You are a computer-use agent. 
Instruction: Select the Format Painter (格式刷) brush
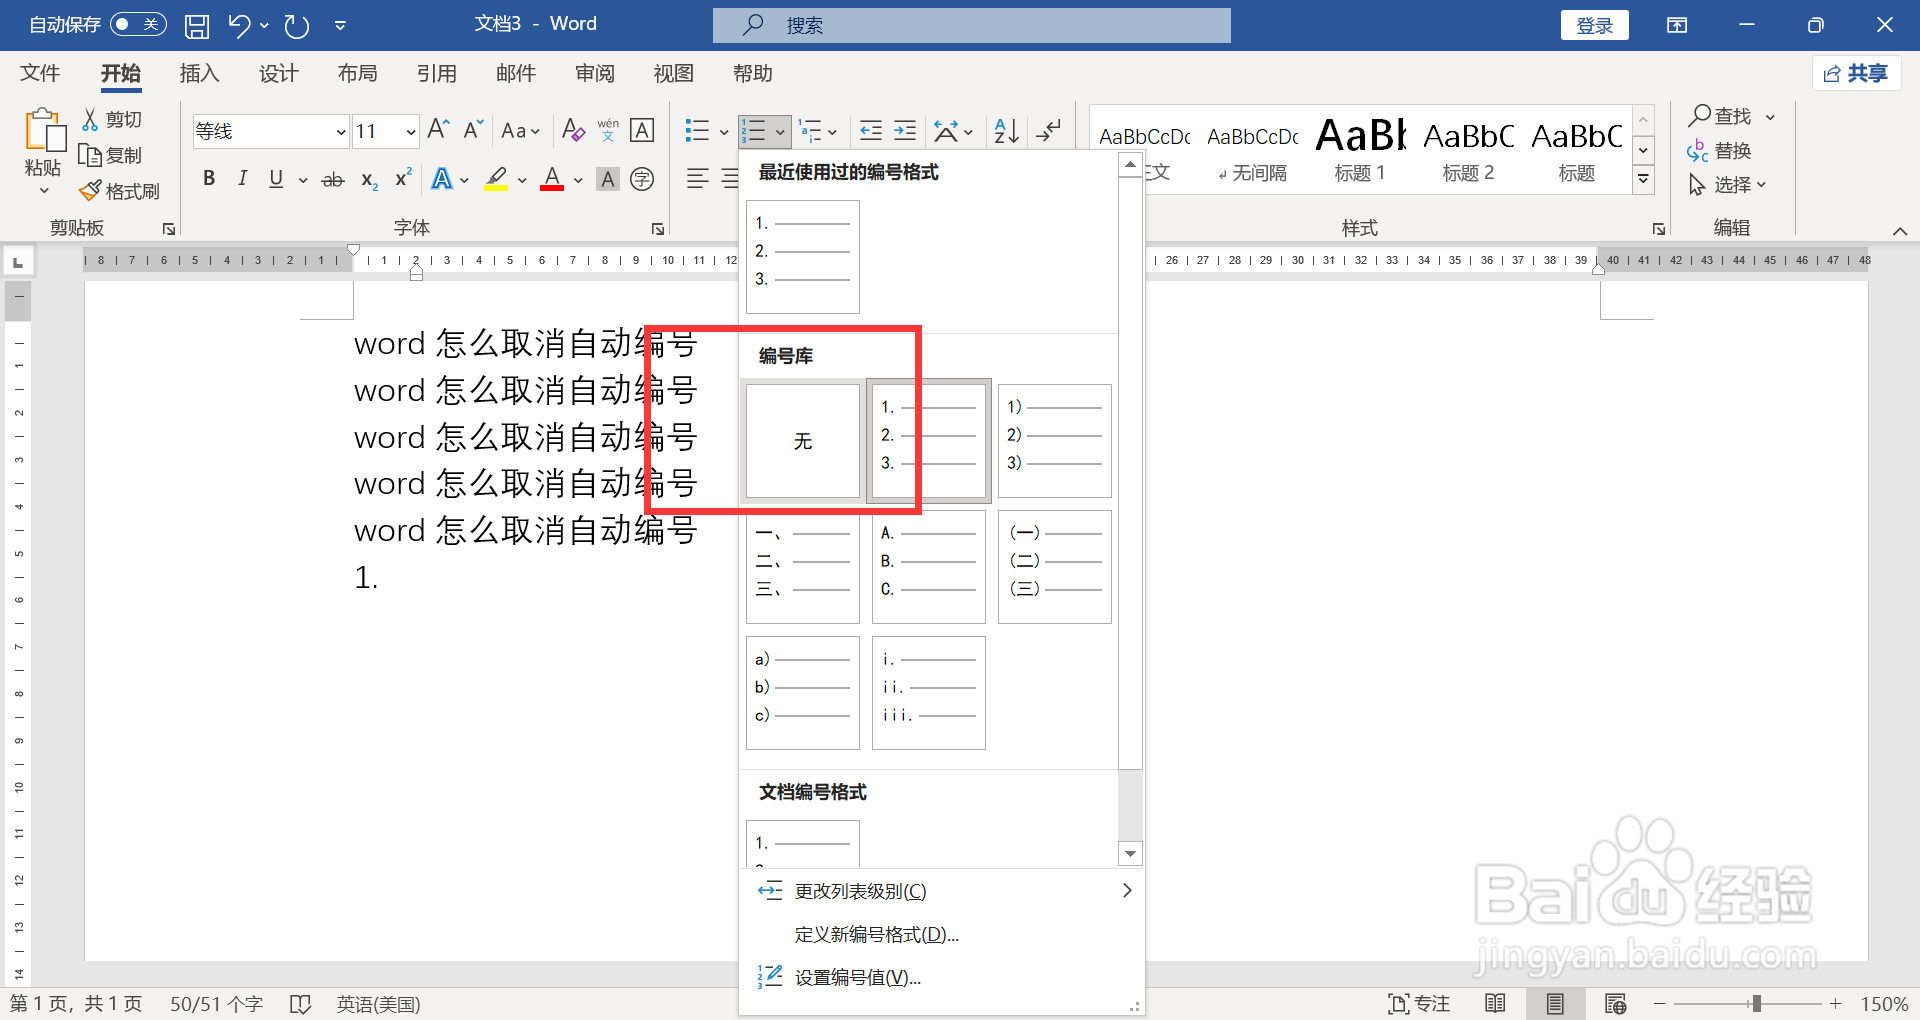tap(90, 190)
